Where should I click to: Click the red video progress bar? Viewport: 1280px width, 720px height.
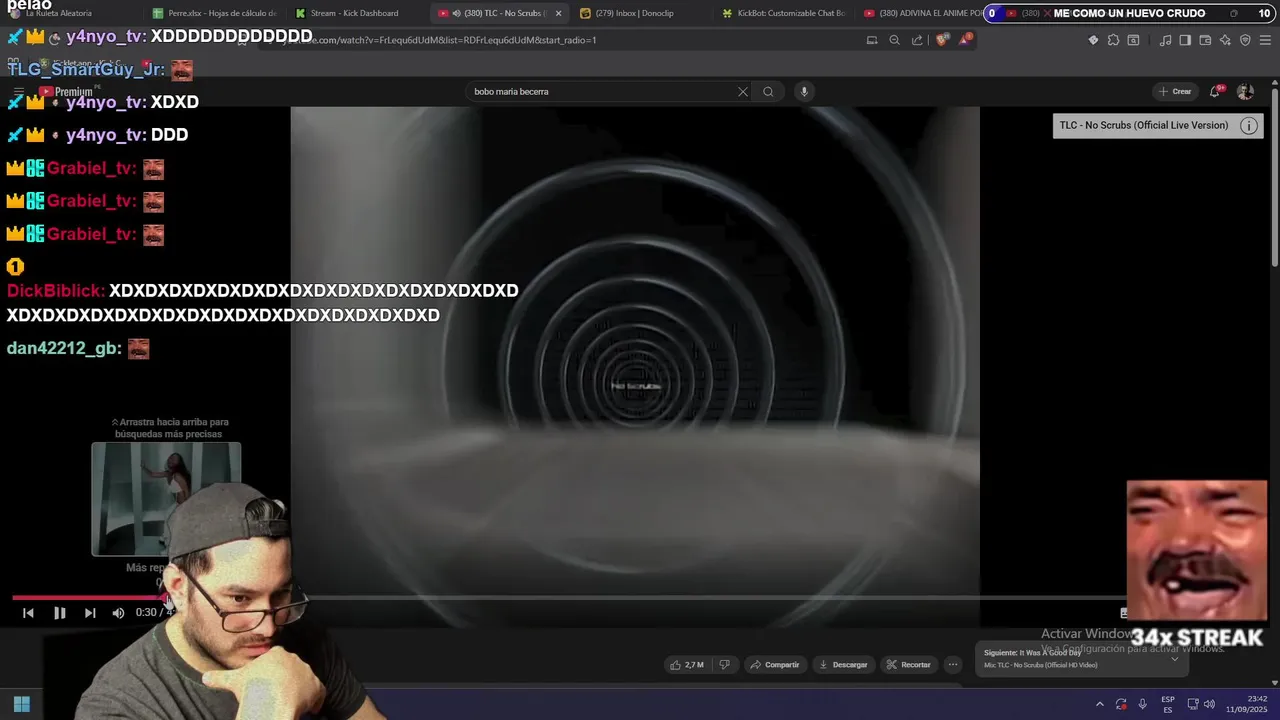(x=90, y=598)
